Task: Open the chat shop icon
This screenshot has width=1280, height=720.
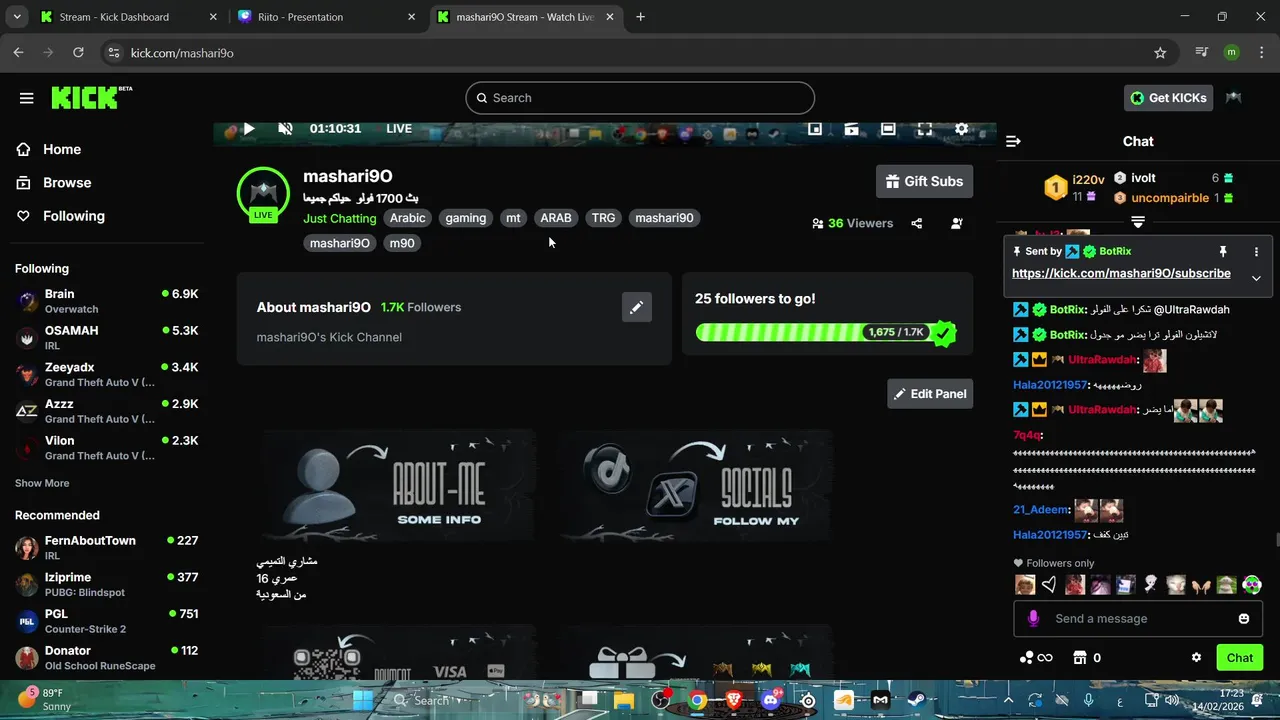Action: point(1079,658)
